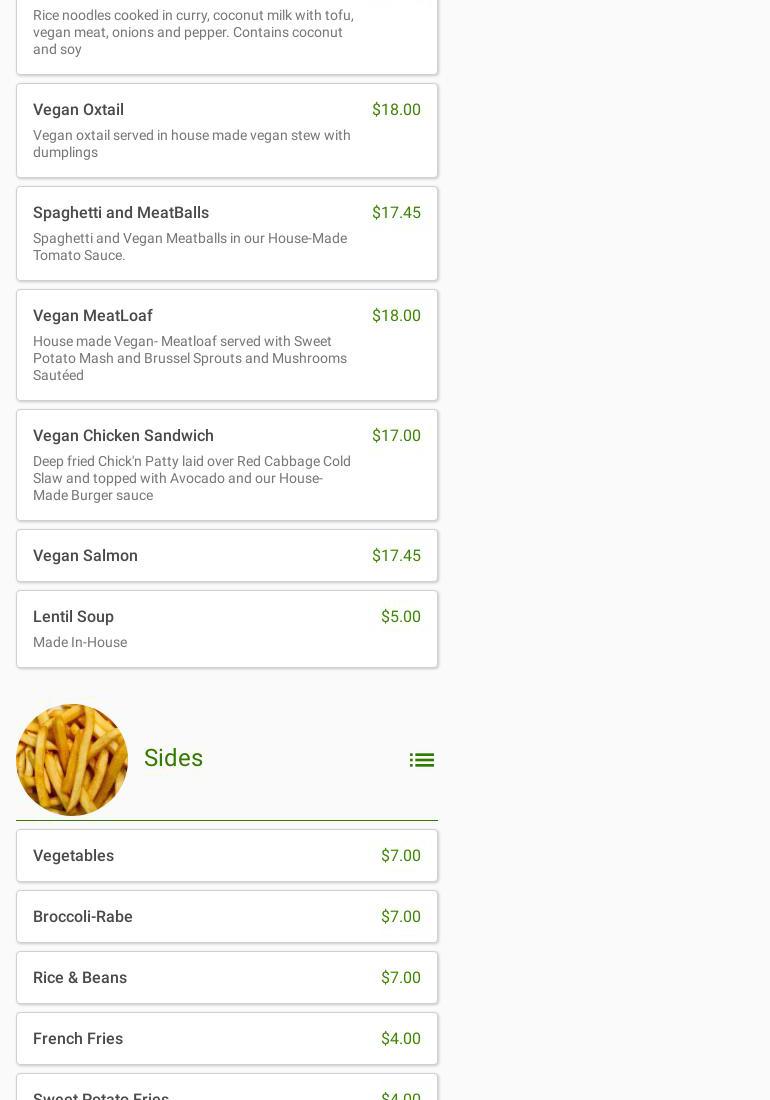Screen dimensions: 770x1100
Task: Select the Vegan Salmon entry
Action: (x=226, y=555)
